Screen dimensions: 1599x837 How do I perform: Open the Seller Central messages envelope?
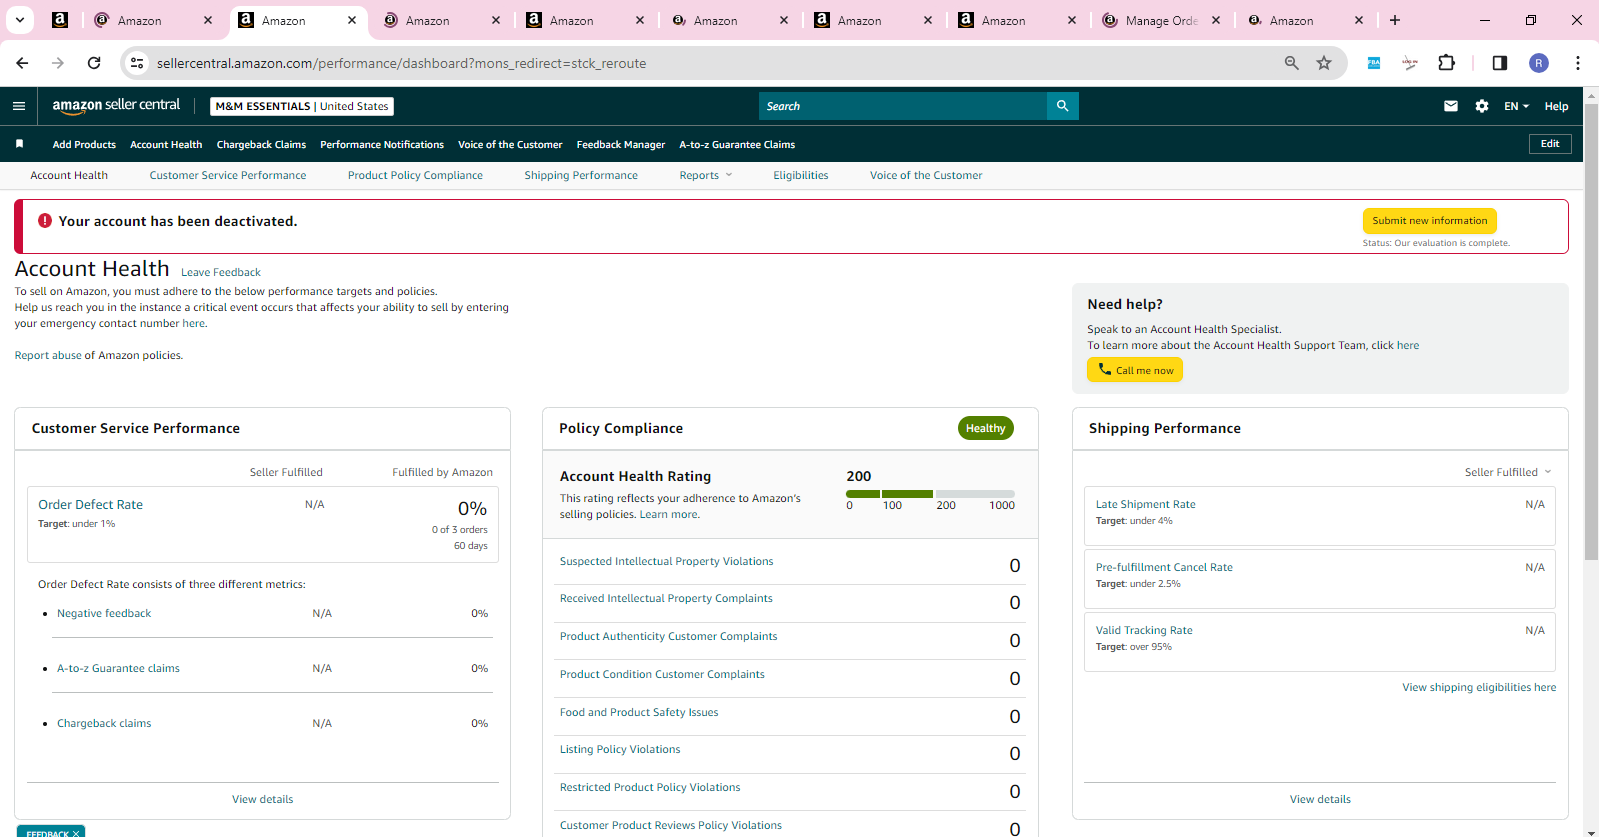(1451, 106)
